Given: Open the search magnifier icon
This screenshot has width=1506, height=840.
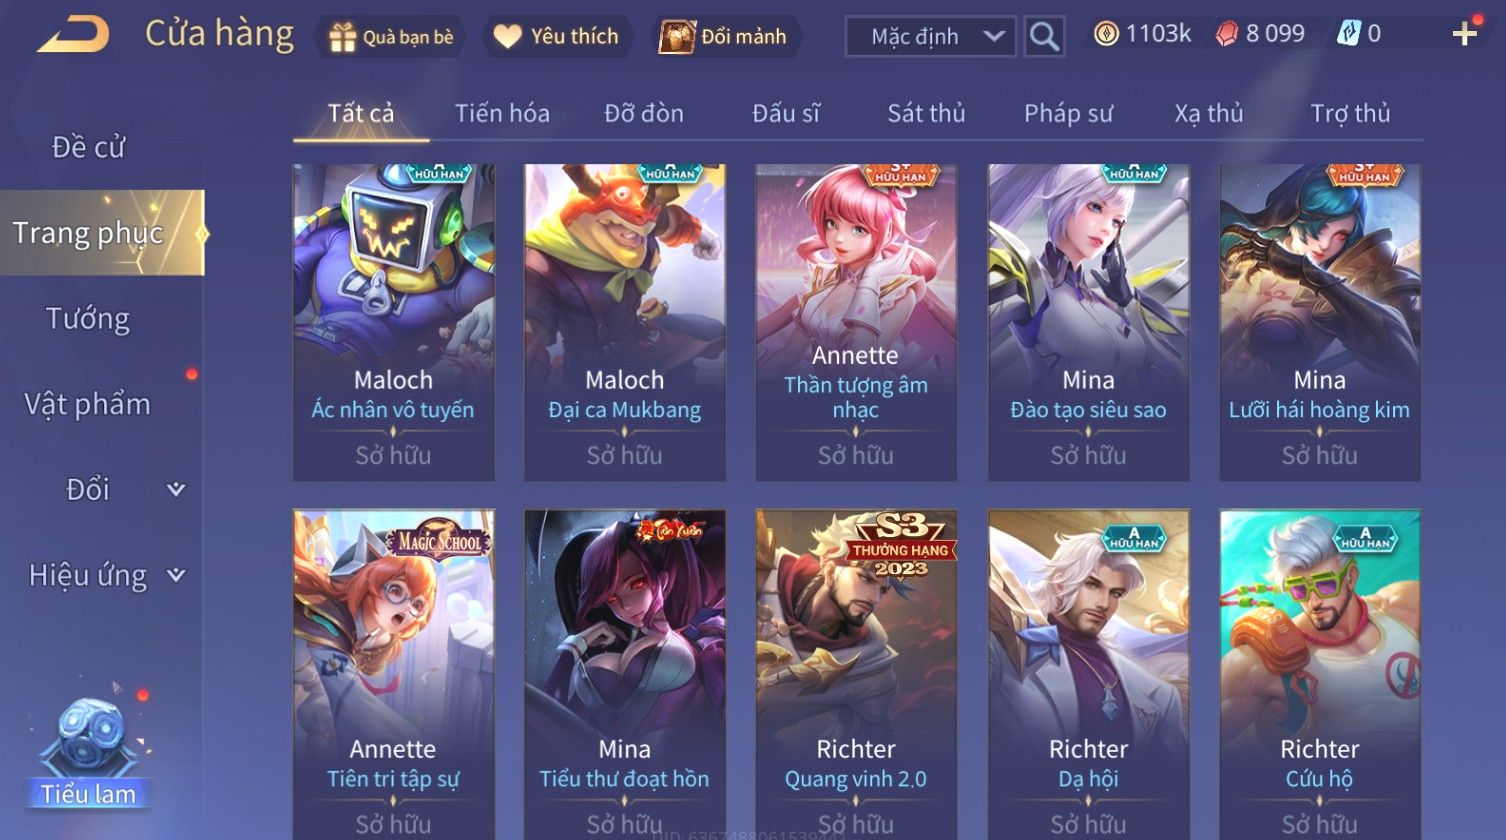Looking at the screenshot, I should pos(1044,37).
